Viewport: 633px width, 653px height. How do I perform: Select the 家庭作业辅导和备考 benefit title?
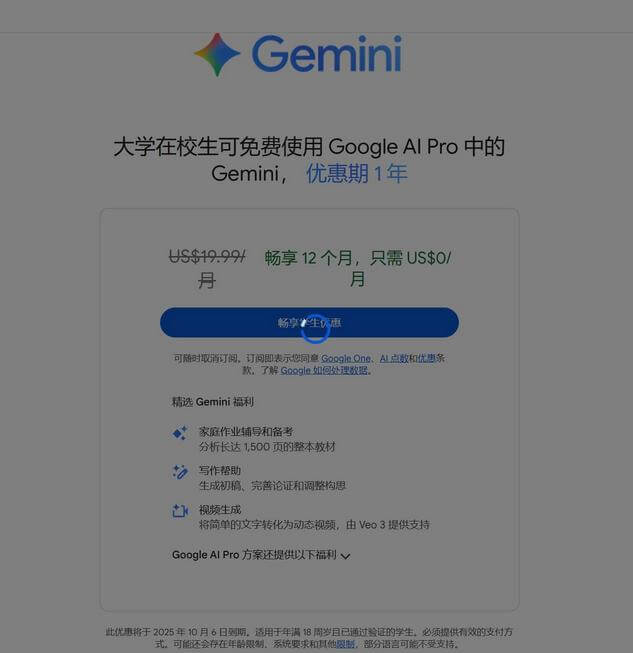(246, 431)
